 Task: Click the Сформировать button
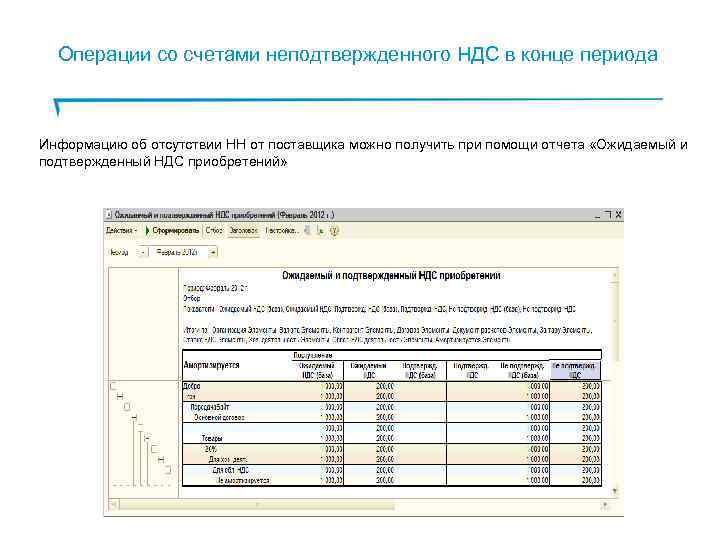pyautogui.click(x=172, y=231)
